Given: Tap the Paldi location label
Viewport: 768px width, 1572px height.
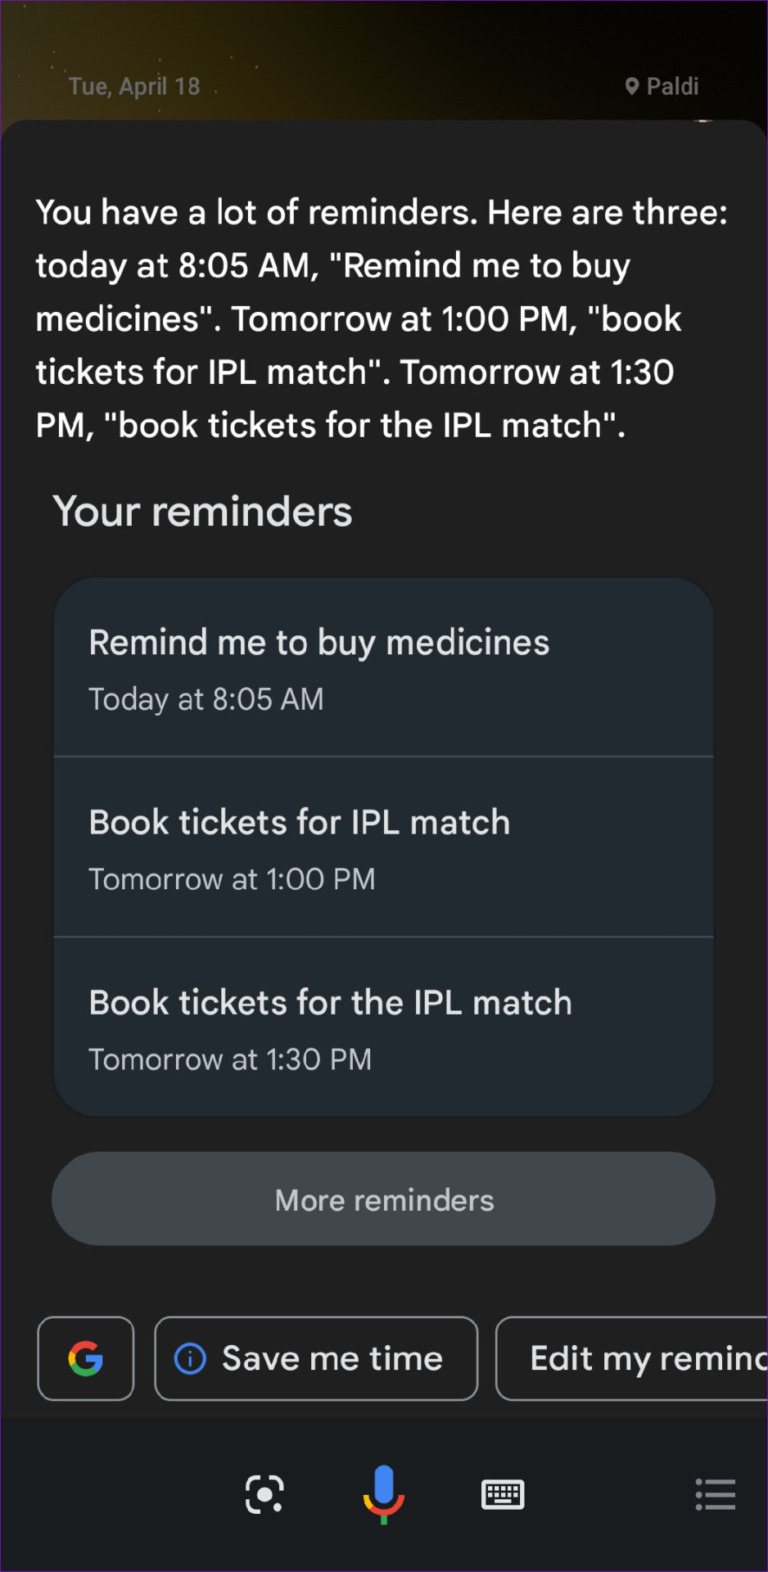Looking at the screenshot, I should tap(672, 86).
